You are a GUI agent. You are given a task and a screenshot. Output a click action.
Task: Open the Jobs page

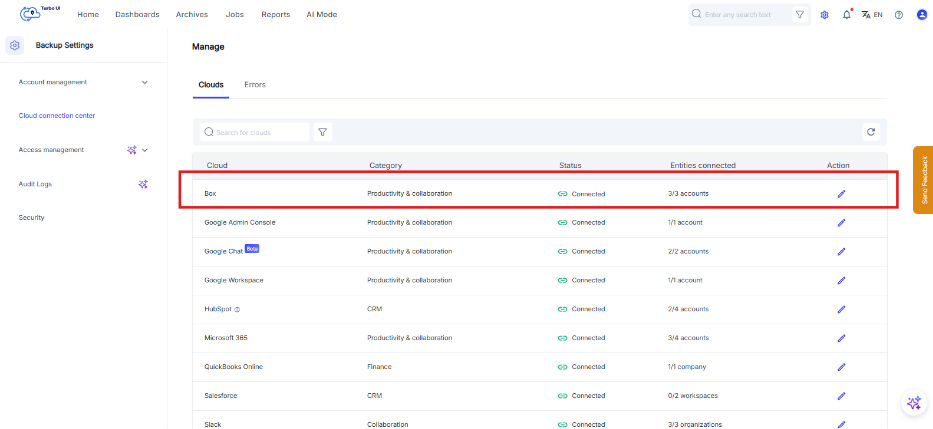click(x=235, y=14)
